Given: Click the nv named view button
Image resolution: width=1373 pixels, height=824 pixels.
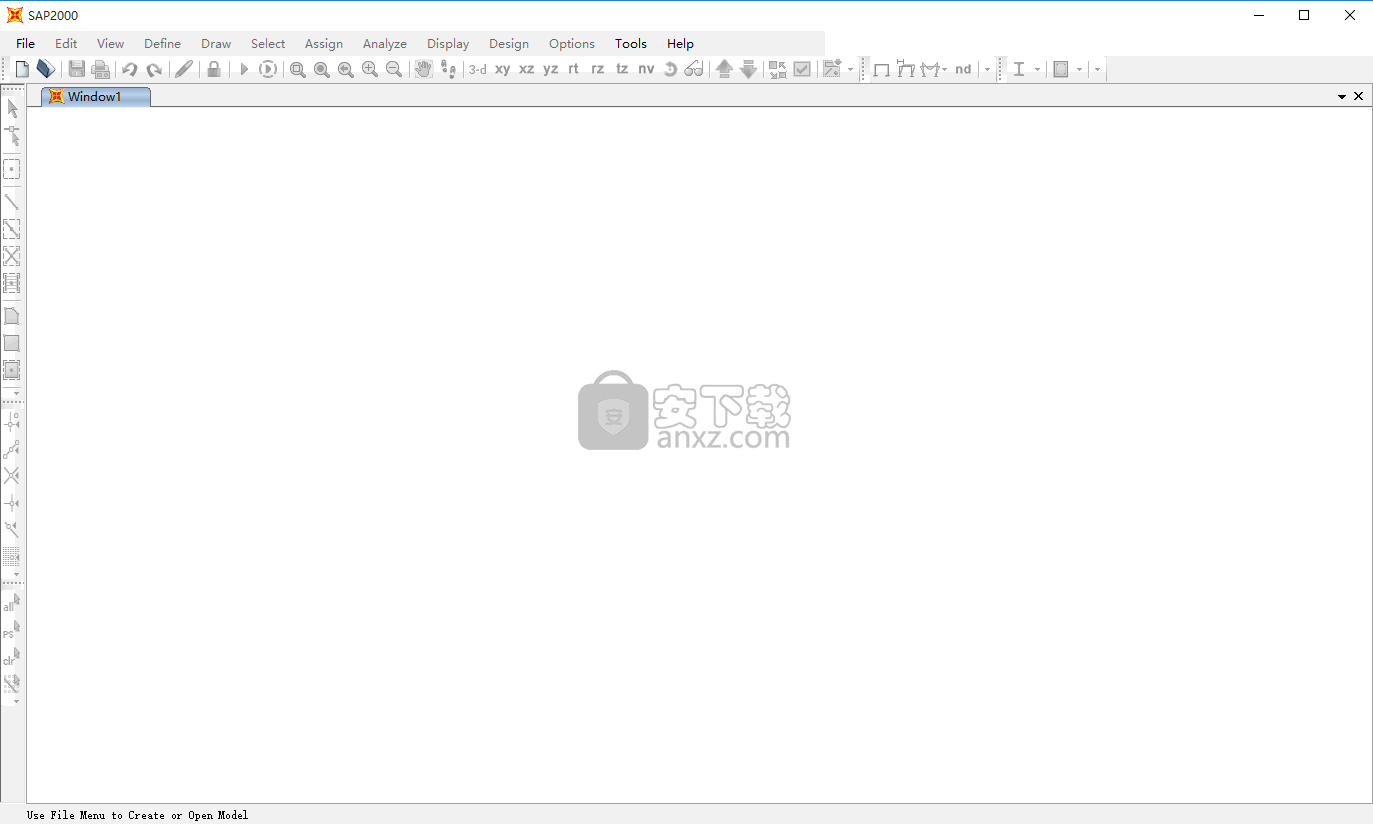Looking at the screenshot, I should click(646, 69).
